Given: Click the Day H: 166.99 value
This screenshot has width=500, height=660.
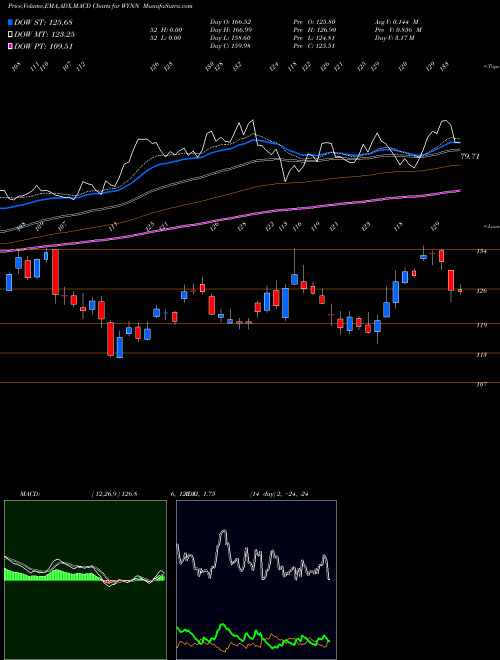Looking at the screenshot, I should pos(230,30).
